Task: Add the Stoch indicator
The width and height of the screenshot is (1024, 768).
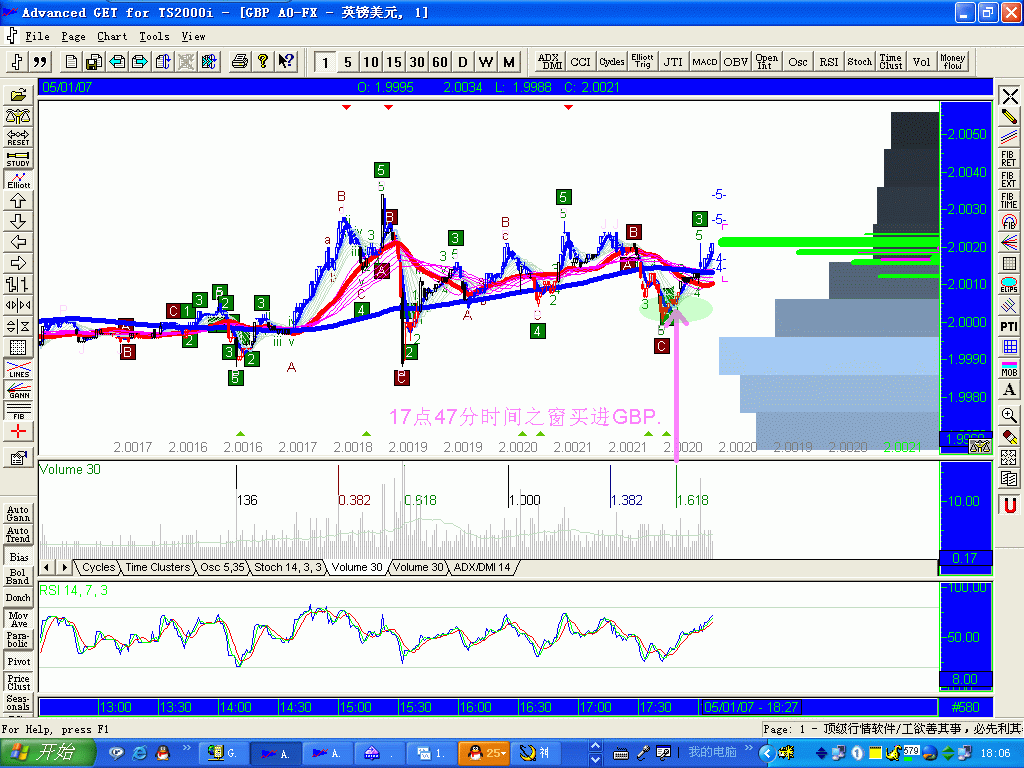Action: [x=859, y=62]
